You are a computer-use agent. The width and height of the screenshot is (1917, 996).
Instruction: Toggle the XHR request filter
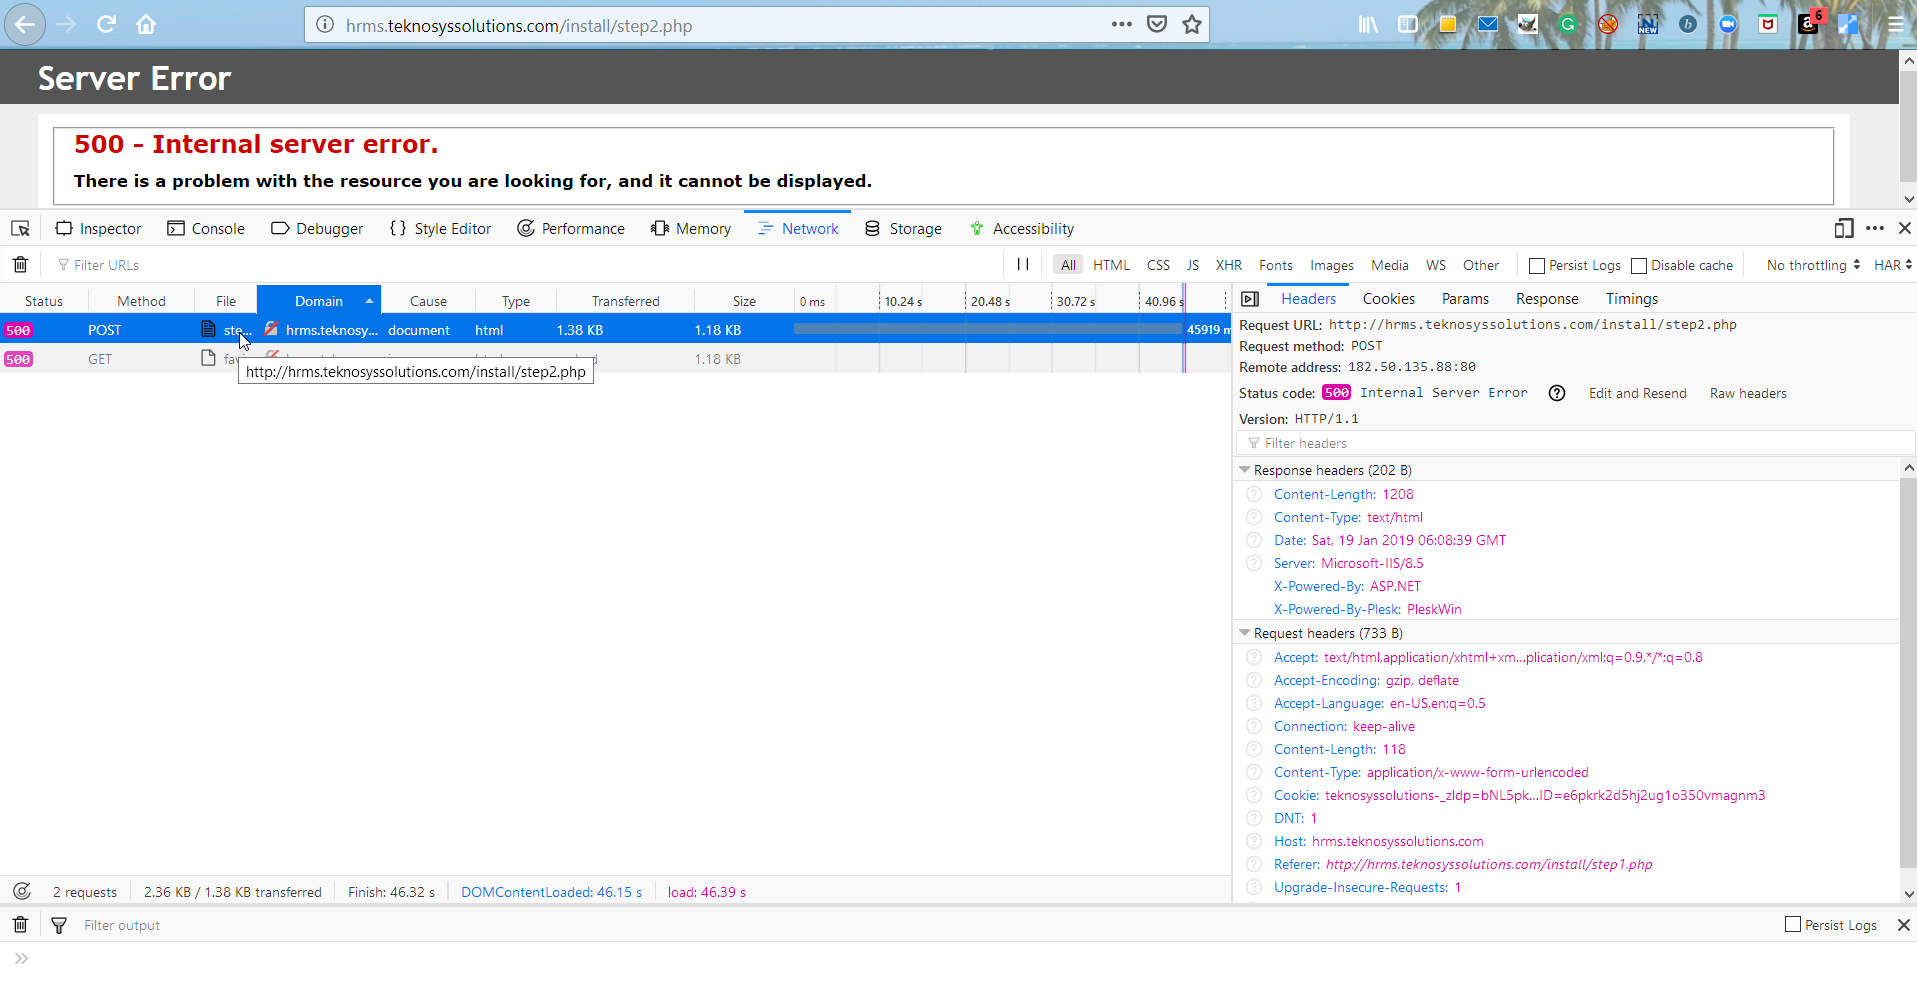tap(1229, 265)
